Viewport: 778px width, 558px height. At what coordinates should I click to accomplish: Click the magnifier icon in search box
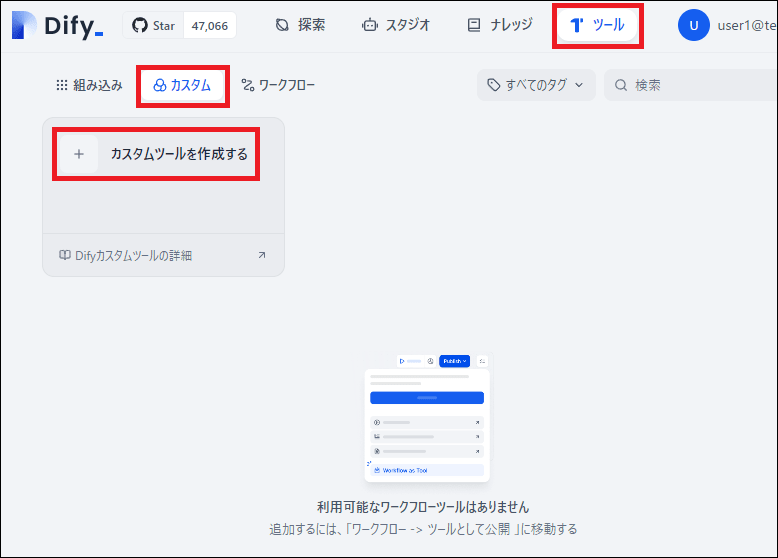coord(622,85)
